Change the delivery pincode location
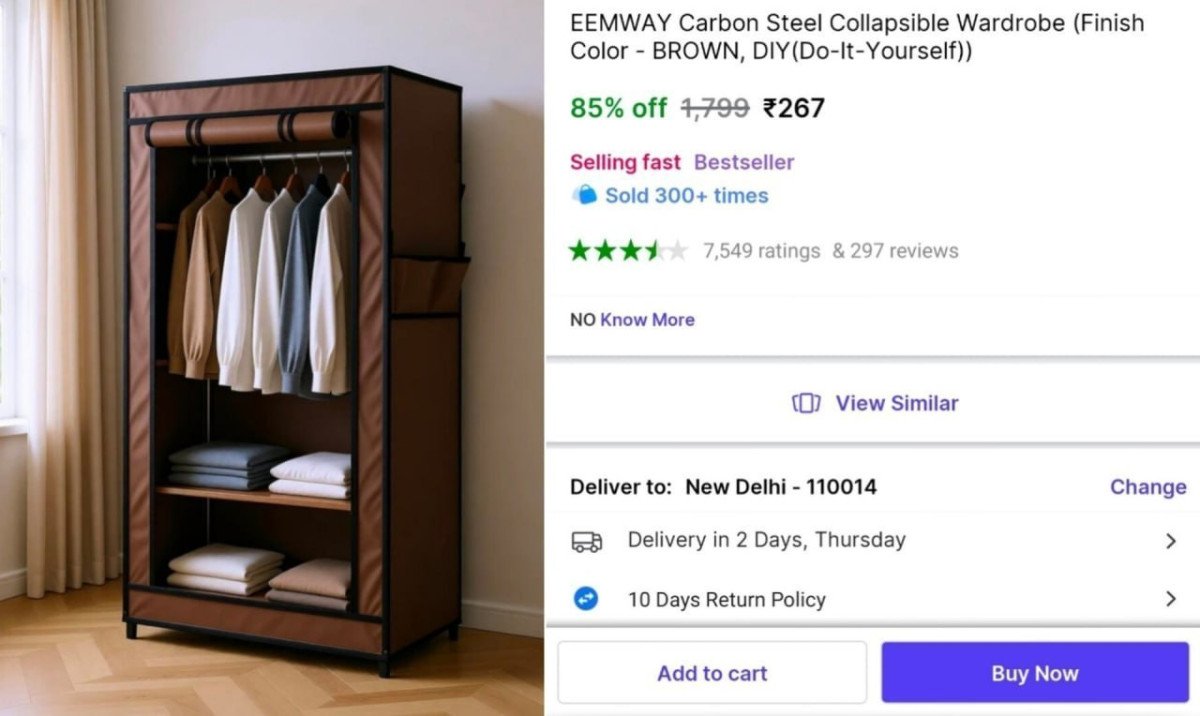1200x716 pixels. (1147, 487)
